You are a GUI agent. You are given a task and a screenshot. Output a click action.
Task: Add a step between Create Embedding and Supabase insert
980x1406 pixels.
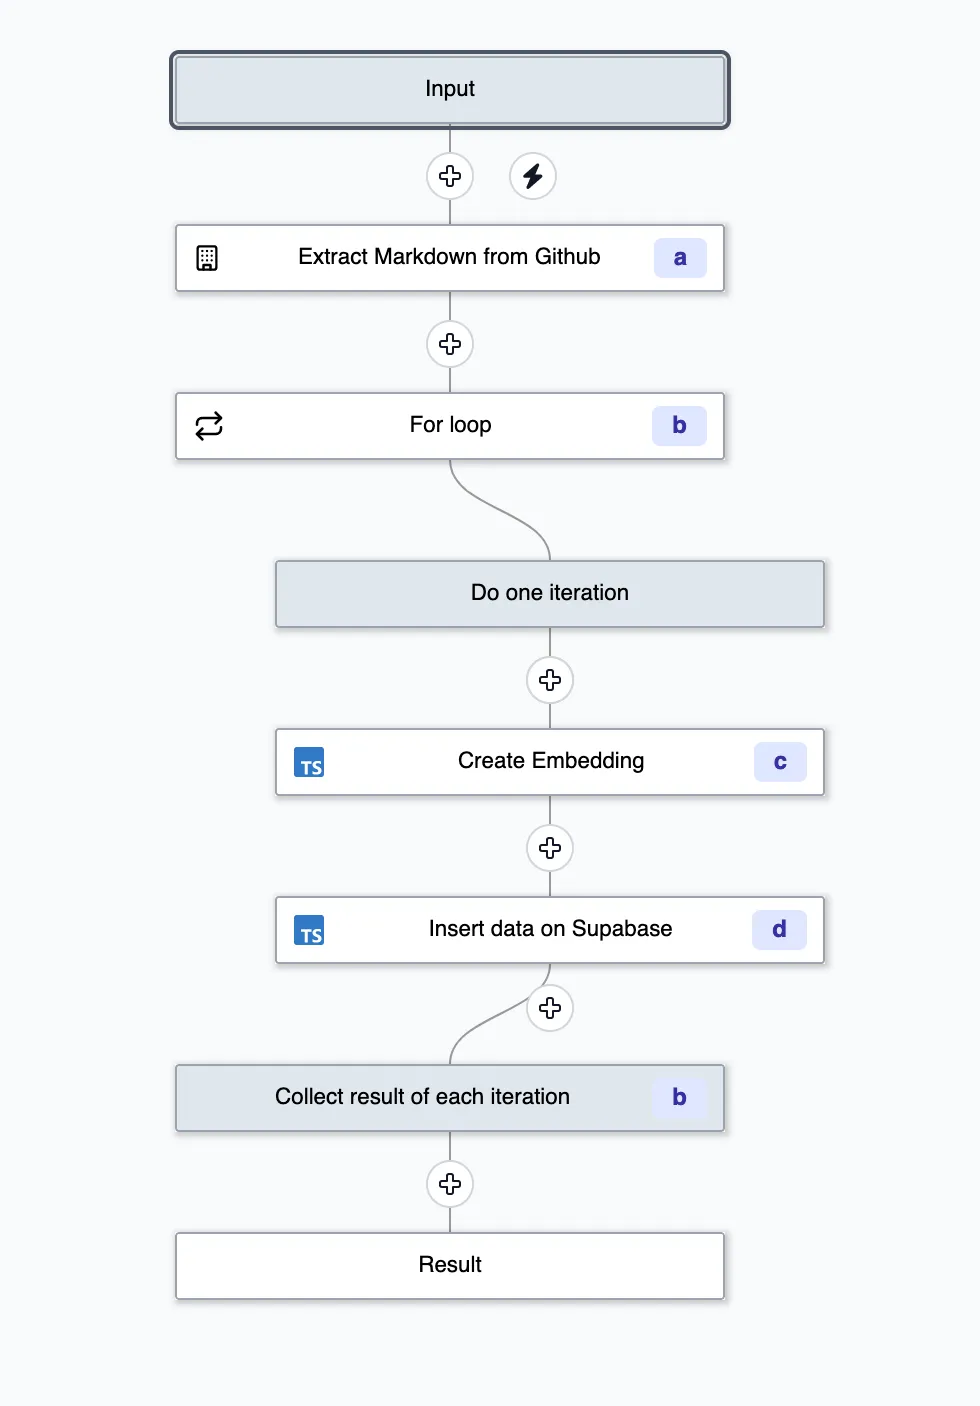pyautogui.click(x=549, y=848)
